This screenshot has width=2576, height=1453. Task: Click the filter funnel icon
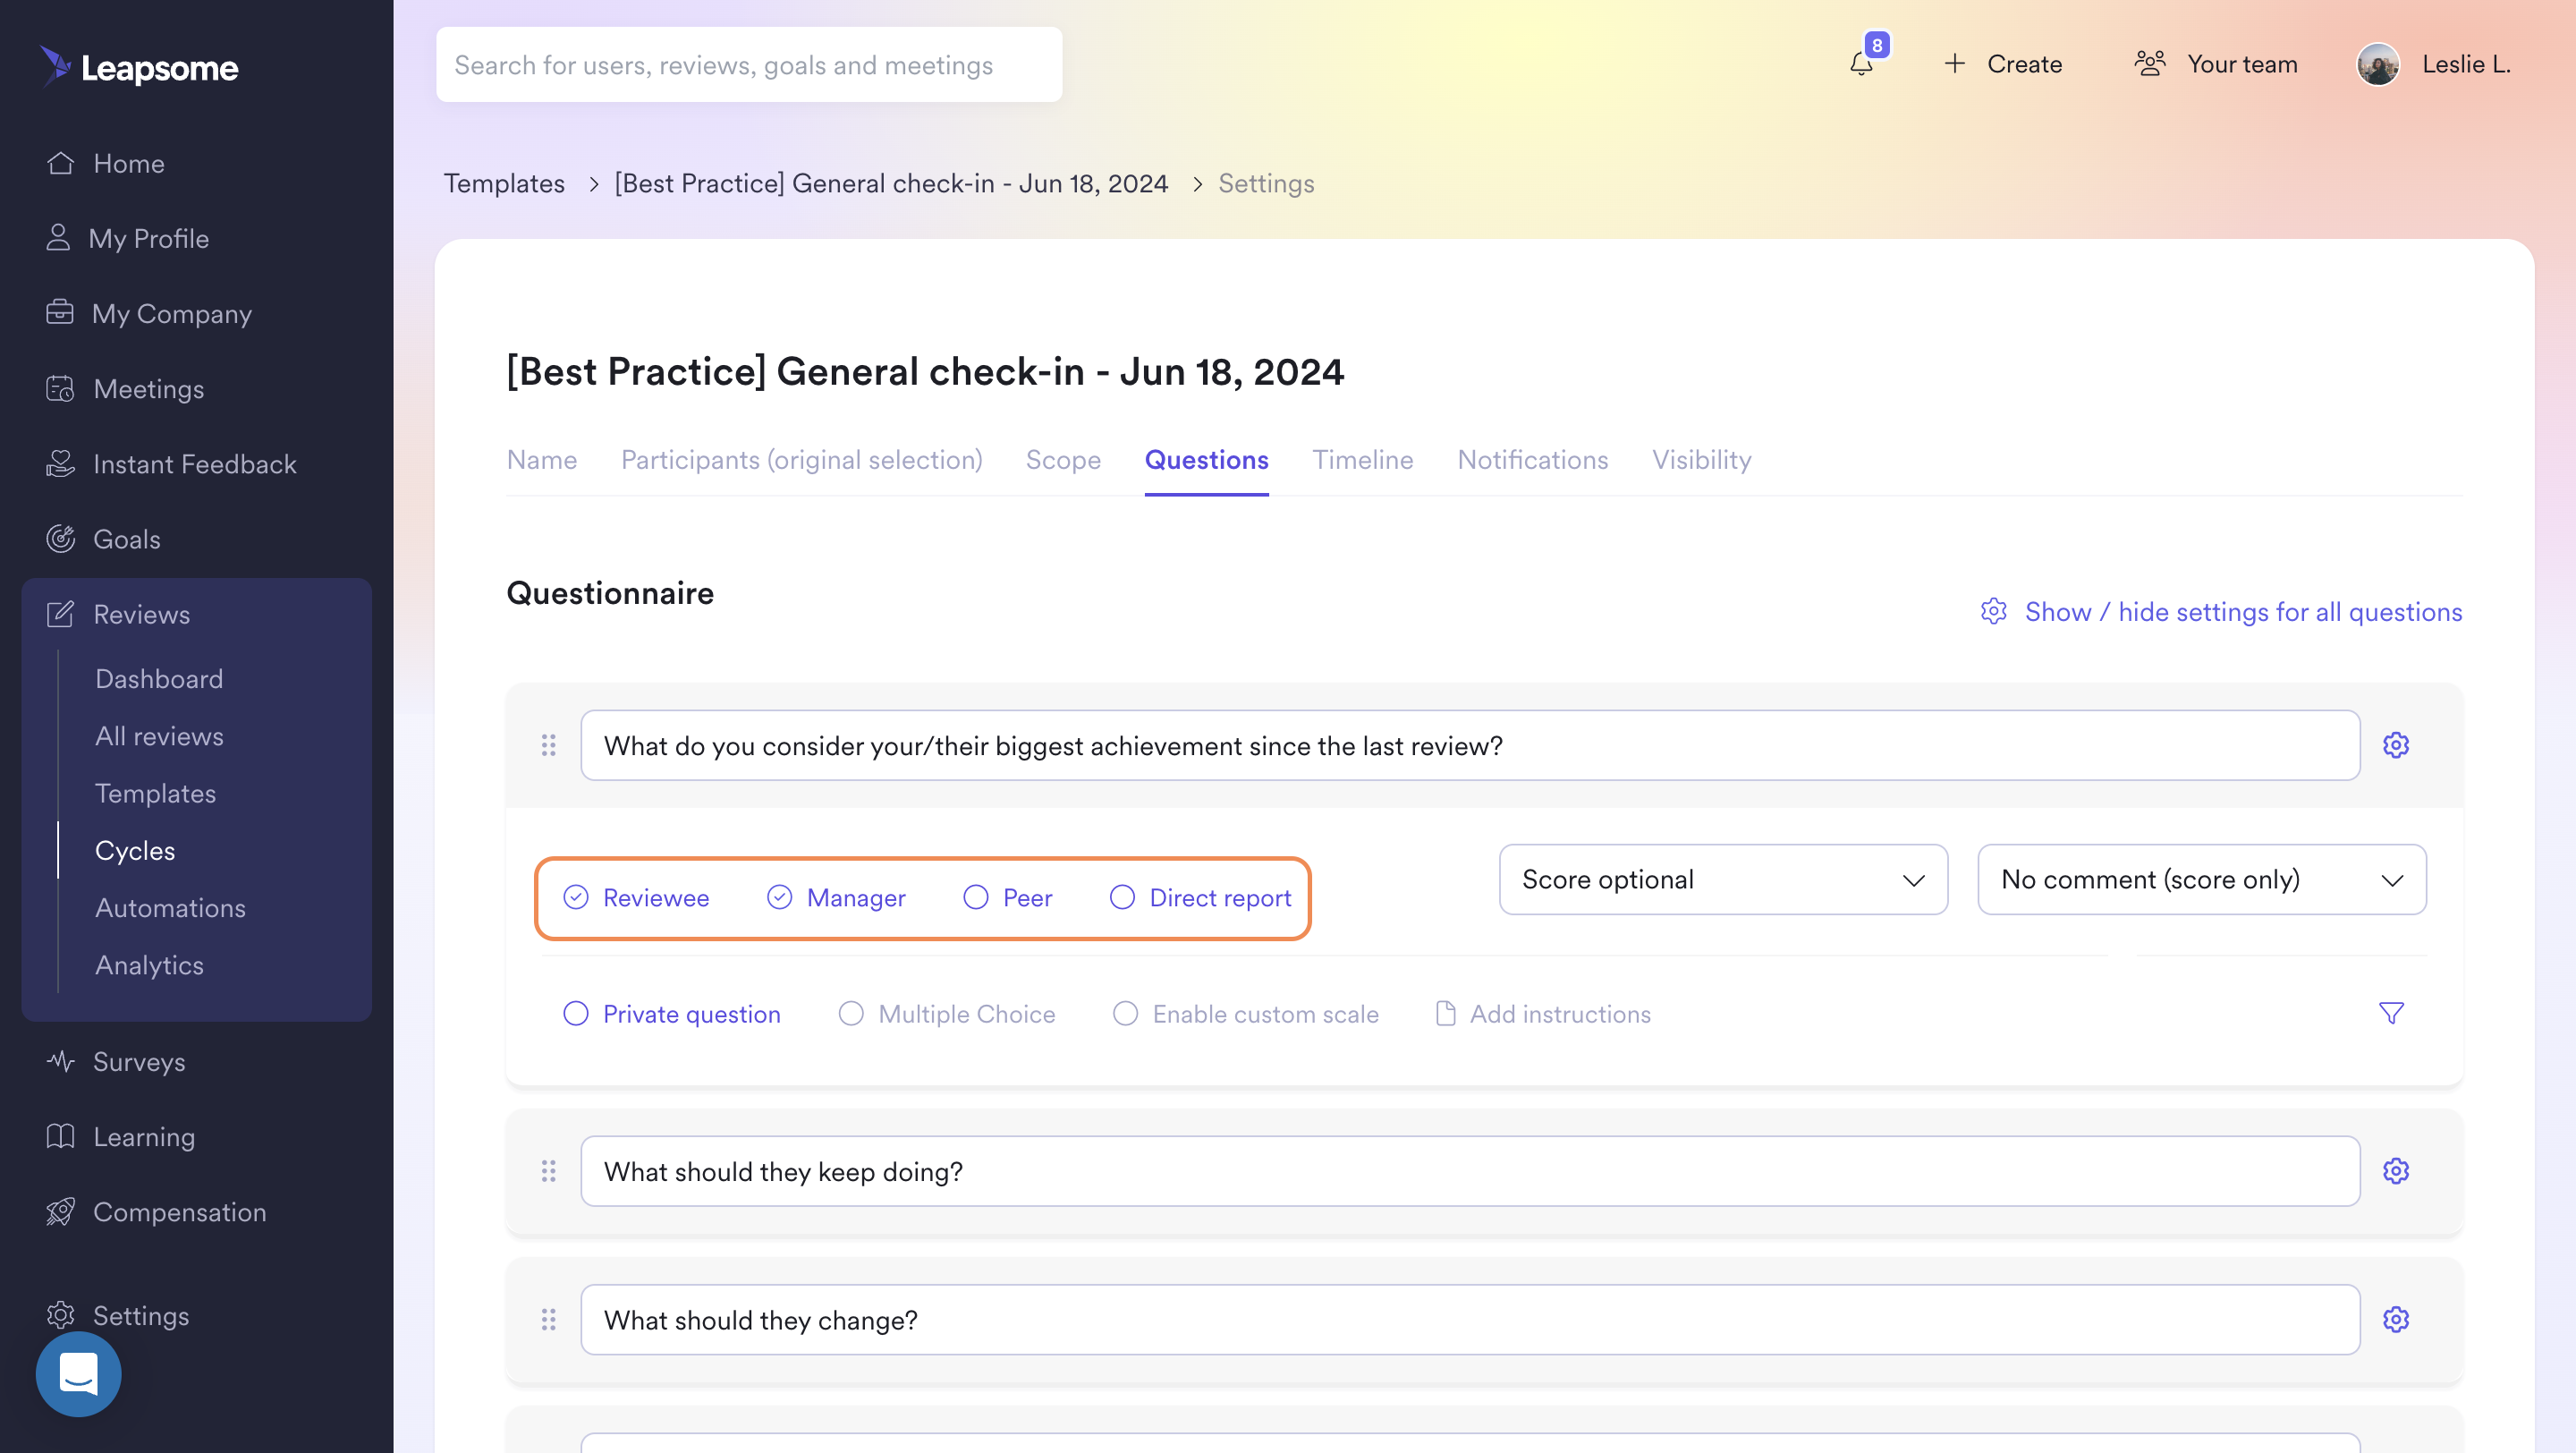point(2391,1013)
